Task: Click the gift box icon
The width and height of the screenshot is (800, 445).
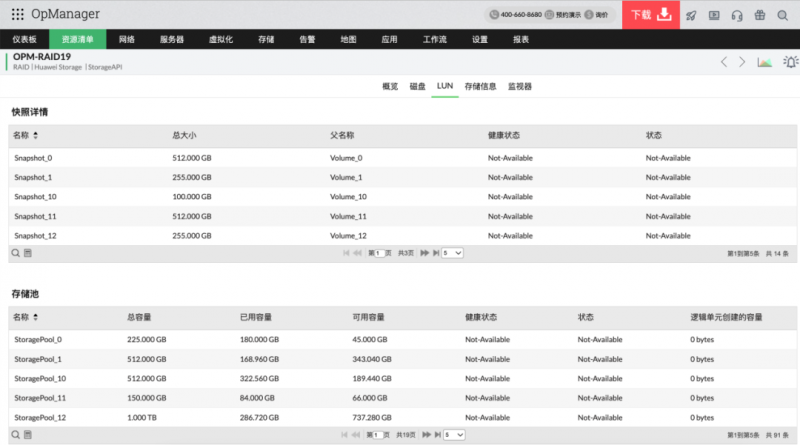Action: 759,15
